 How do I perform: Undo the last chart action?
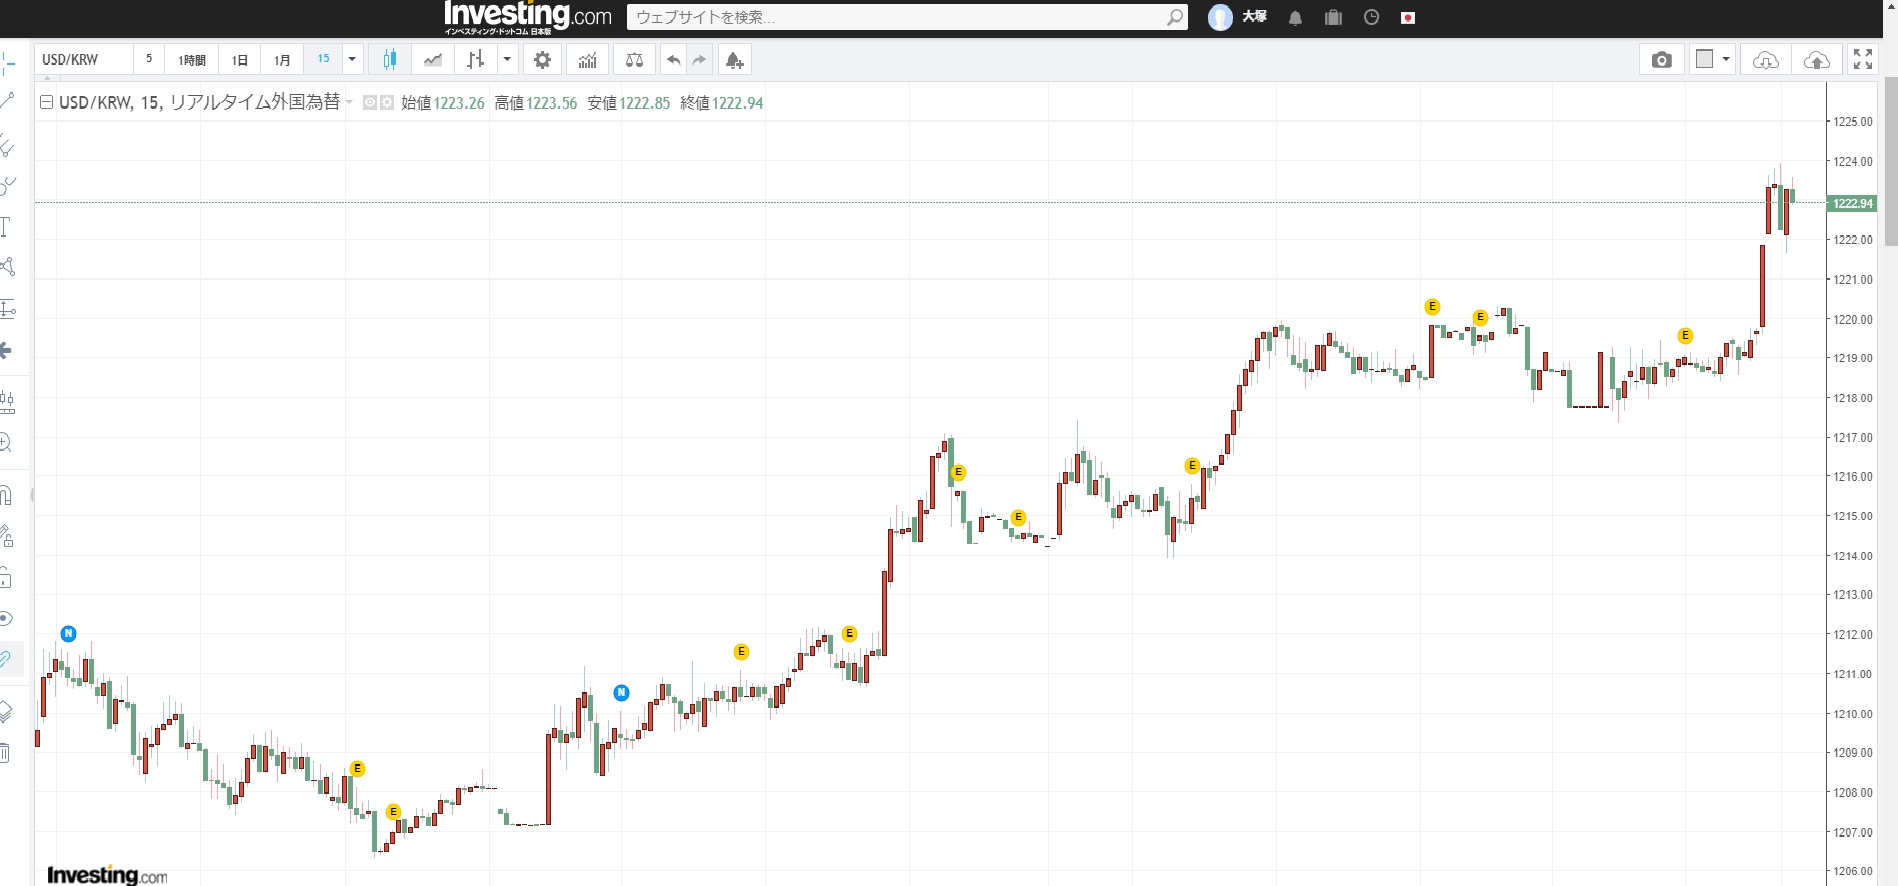[x=674, y=60]
